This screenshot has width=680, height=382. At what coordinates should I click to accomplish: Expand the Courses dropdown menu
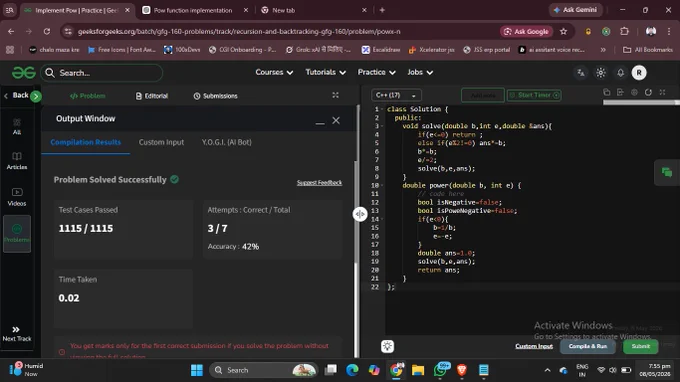(274, 72)
